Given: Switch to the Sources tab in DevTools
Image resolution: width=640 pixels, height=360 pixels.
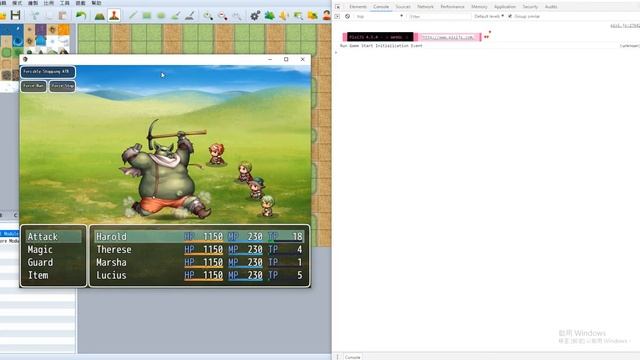Looking at the screenshot, I should [402, 7].
